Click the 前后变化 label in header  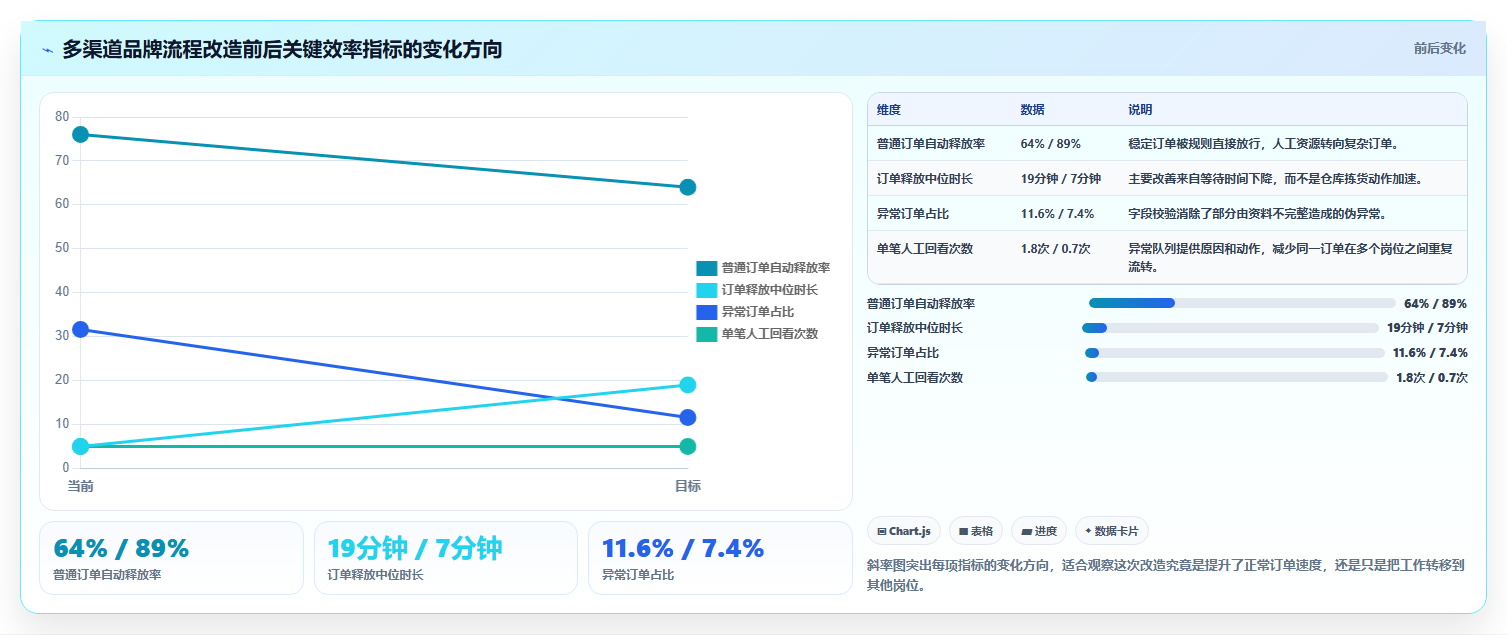coord(1440,48)
